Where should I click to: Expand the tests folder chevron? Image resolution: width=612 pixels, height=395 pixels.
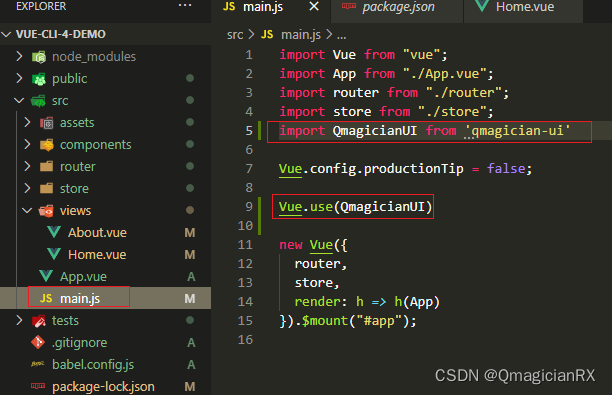[x=19, y=320]
